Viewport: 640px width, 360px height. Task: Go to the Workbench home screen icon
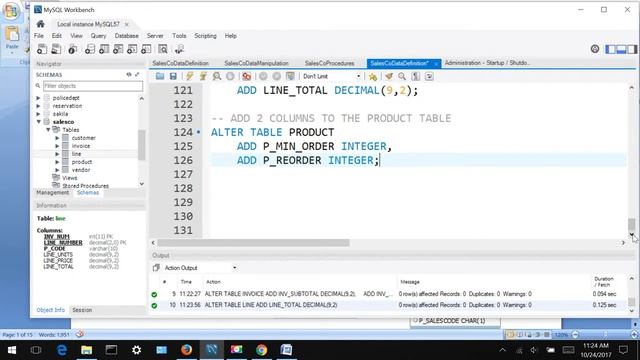40,24
